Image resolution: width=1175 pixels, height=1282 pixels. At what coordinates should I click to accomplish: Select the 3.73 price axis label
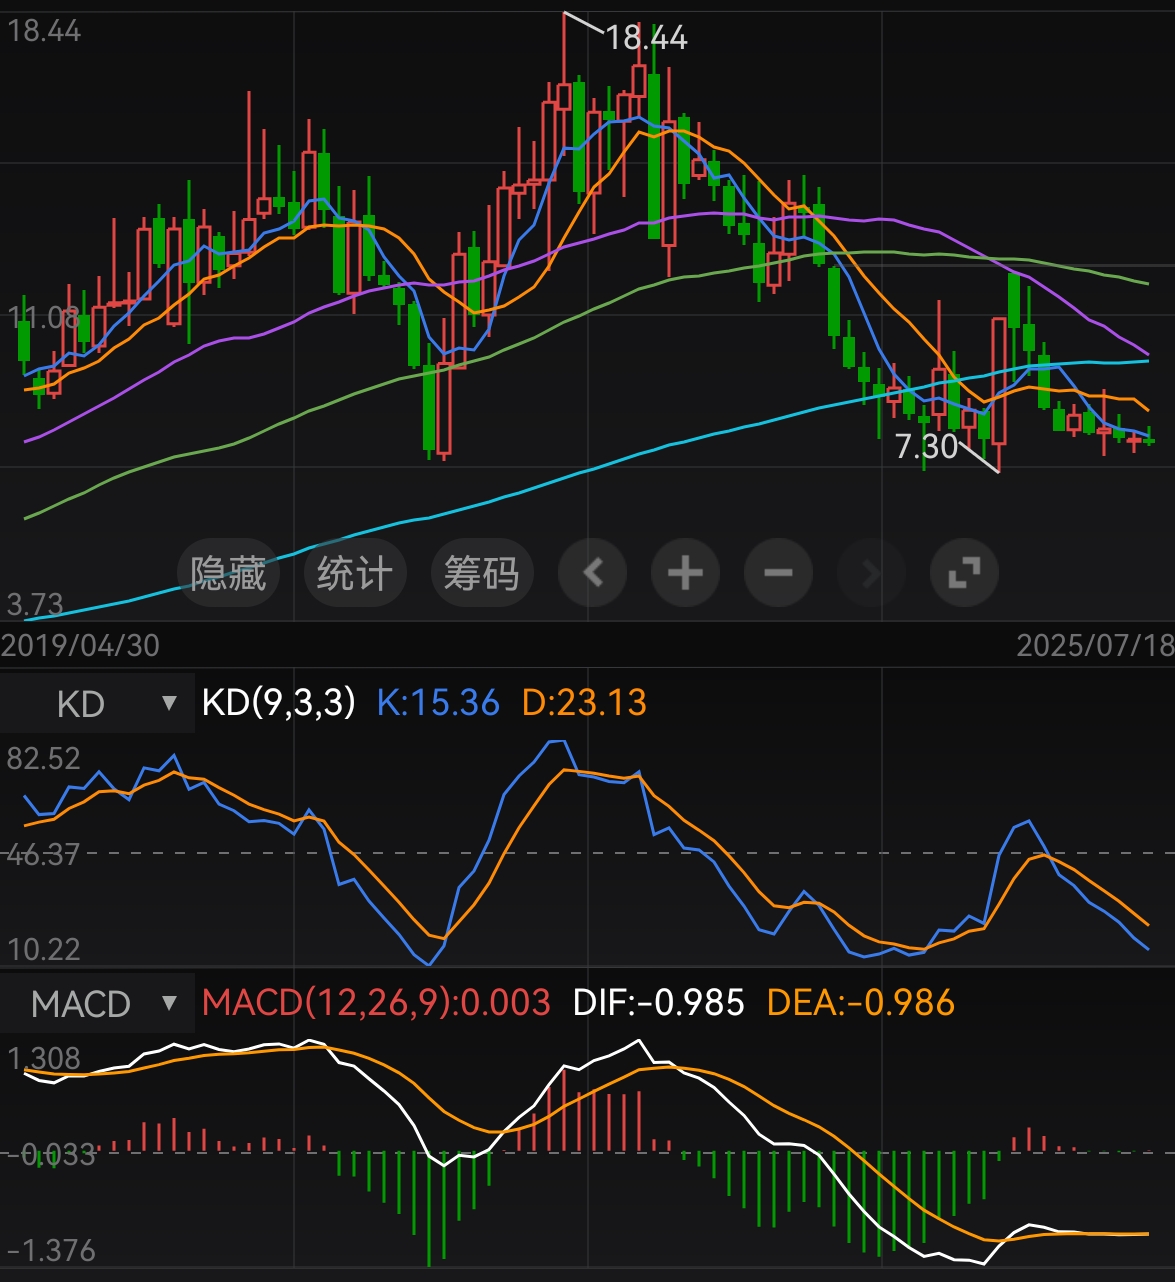(x=35, y=604)
